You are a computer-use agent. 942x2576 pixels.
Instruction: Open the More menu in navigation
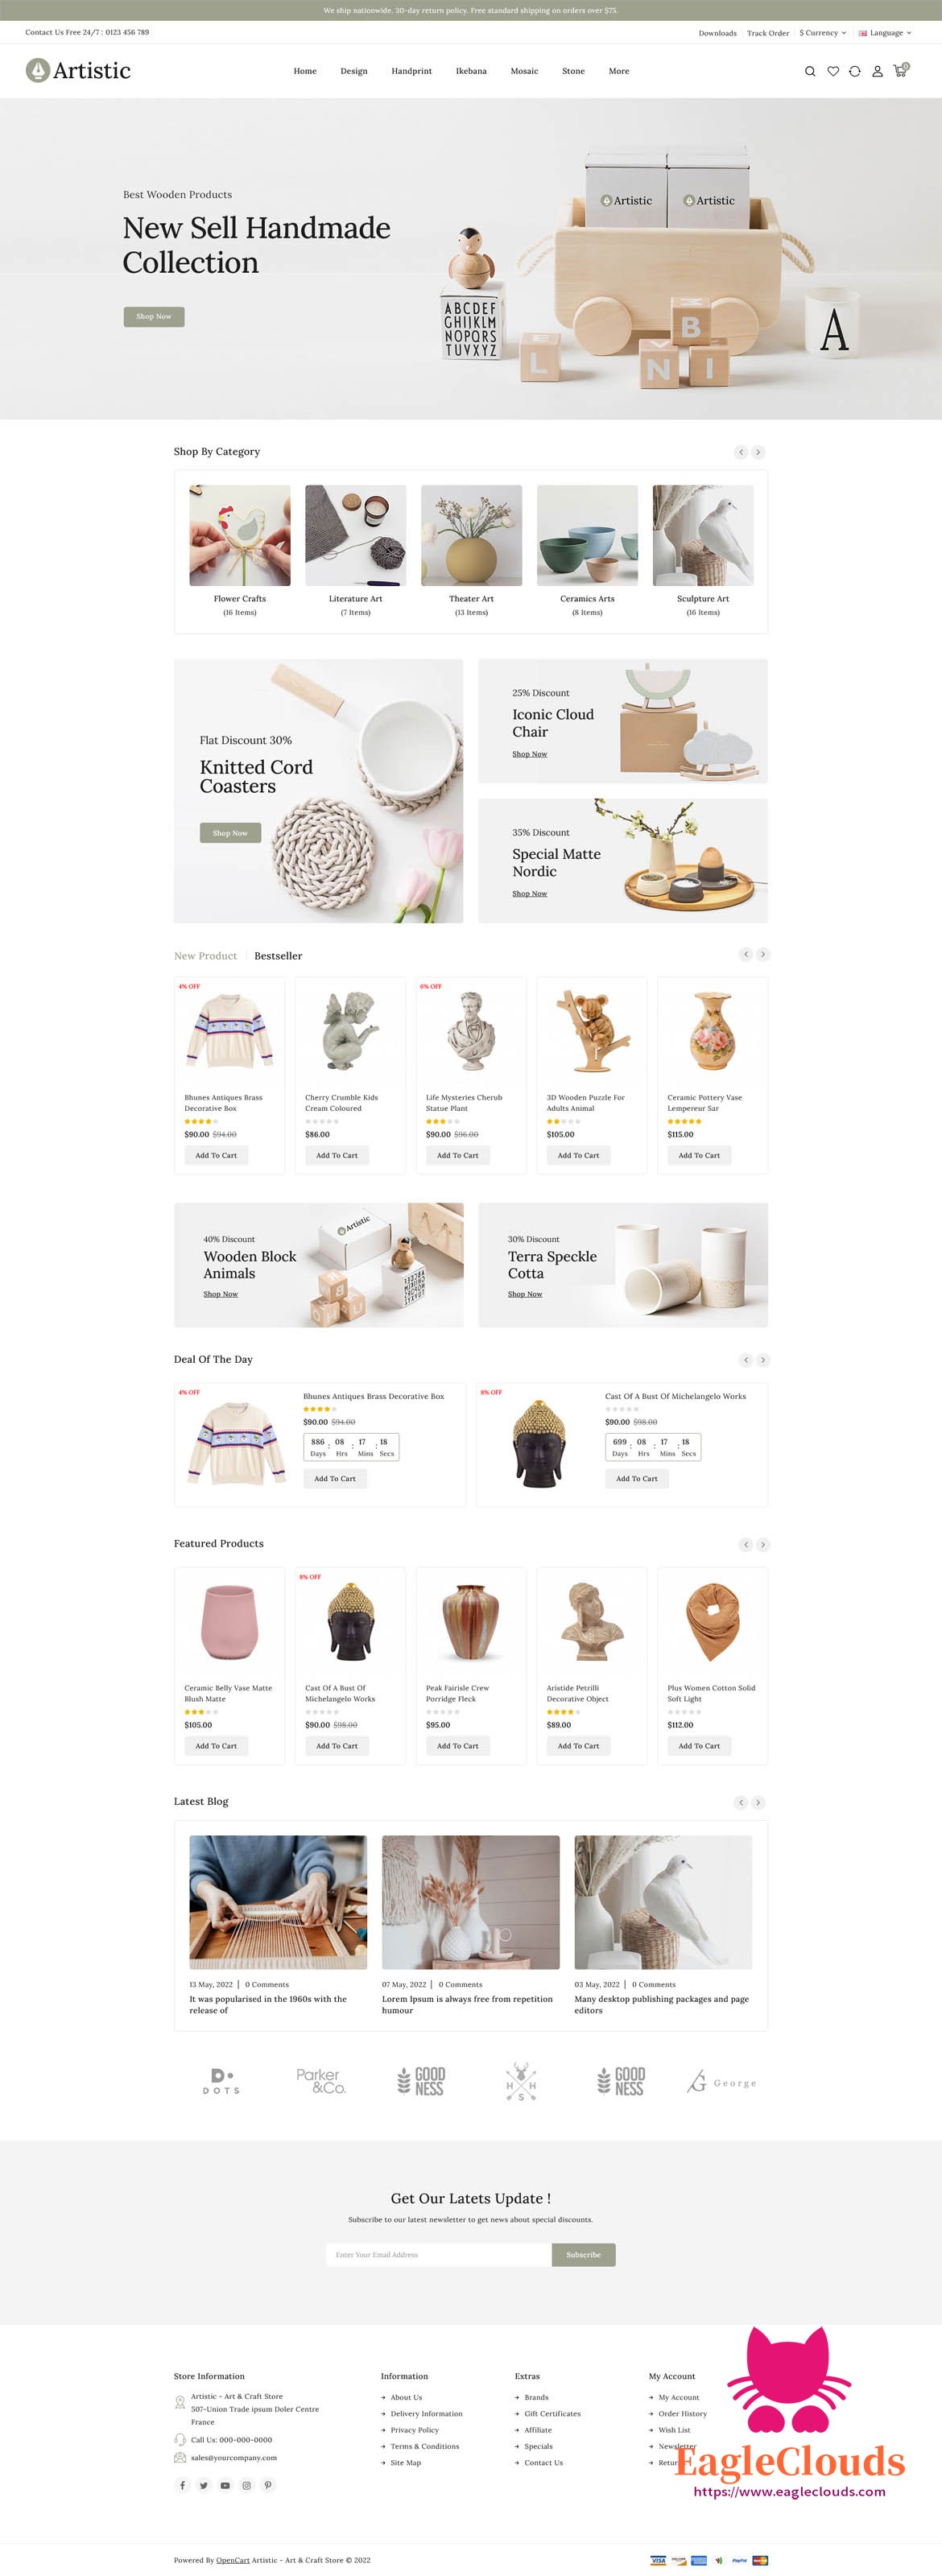tap(619, 71)
